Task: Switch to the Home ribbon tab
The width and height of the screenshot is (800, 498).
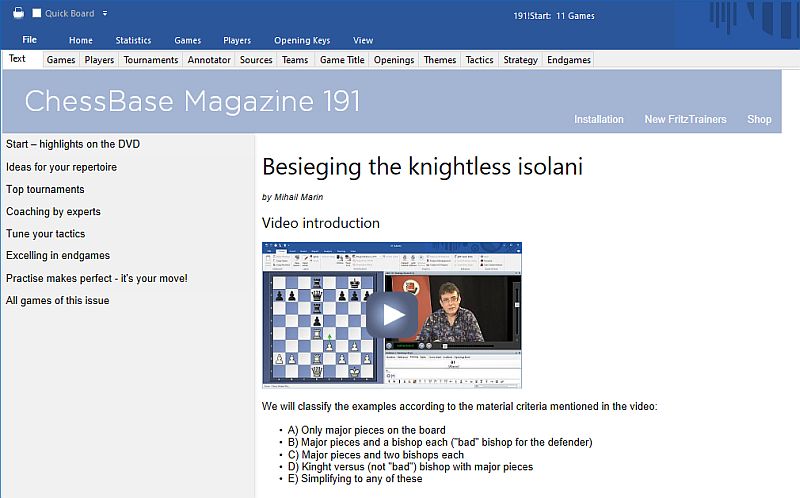Action: (81, 40)
